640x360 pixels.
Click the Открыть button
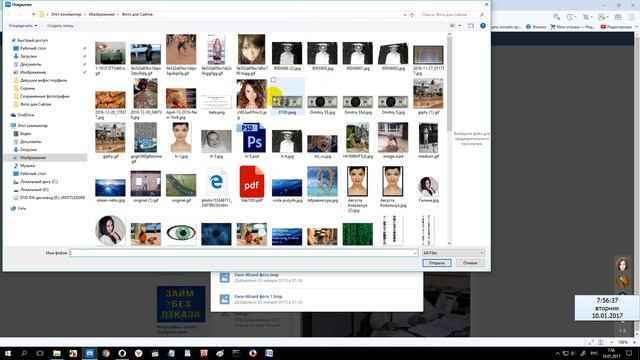pyautogui.click(x=437, y=263)
